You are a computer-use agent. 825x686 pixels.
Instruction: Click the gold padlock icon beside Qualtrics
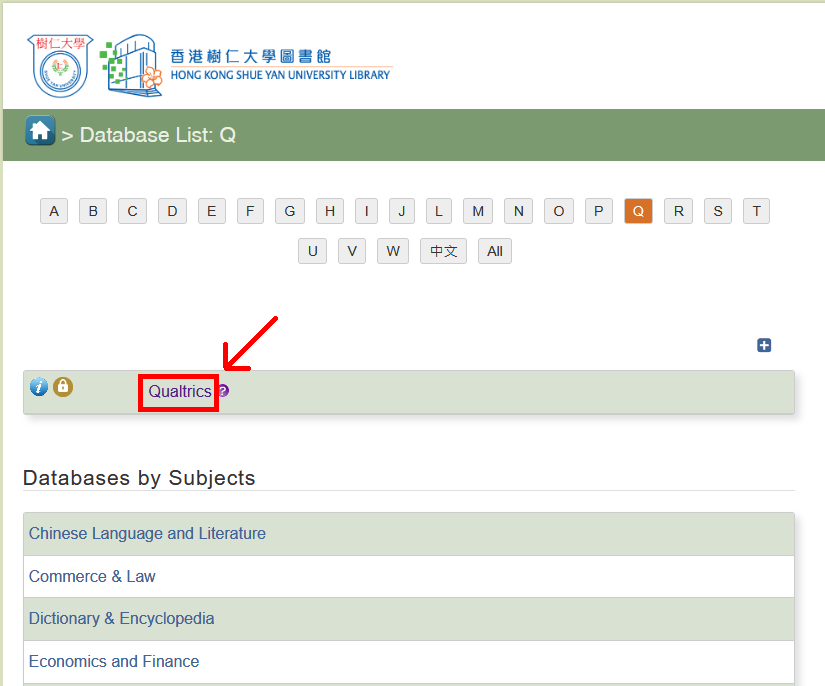tap(63, 387)
